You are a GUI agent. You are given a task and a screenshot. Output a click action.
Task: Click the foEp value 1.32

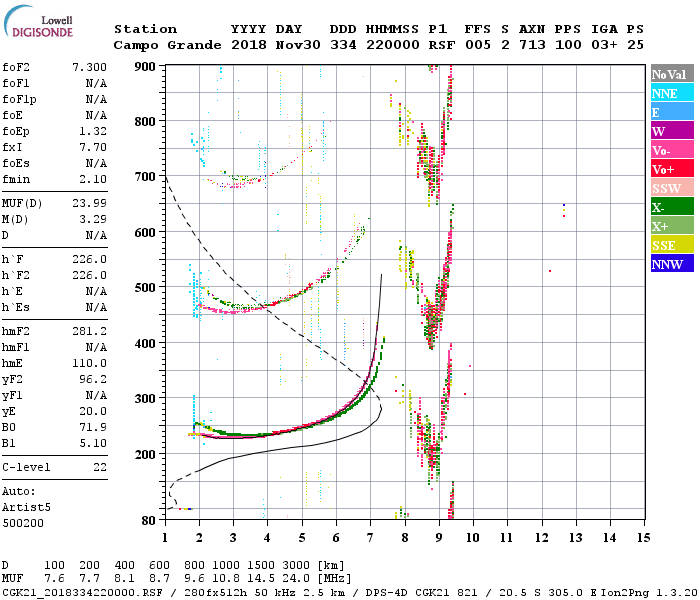click(x=93, y=131)
